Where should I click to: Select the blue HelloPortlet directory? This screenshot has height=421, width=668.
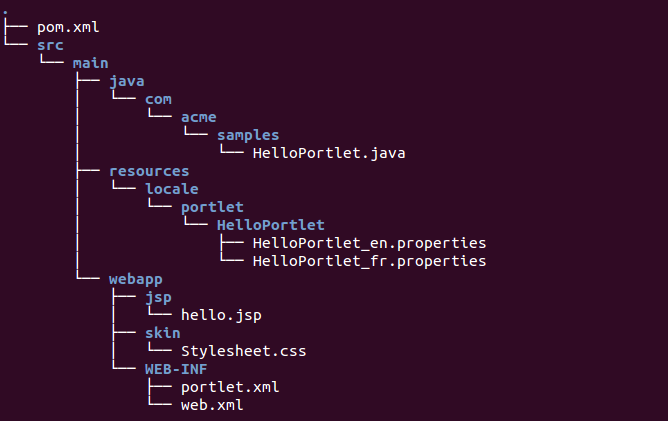point(271,225)
